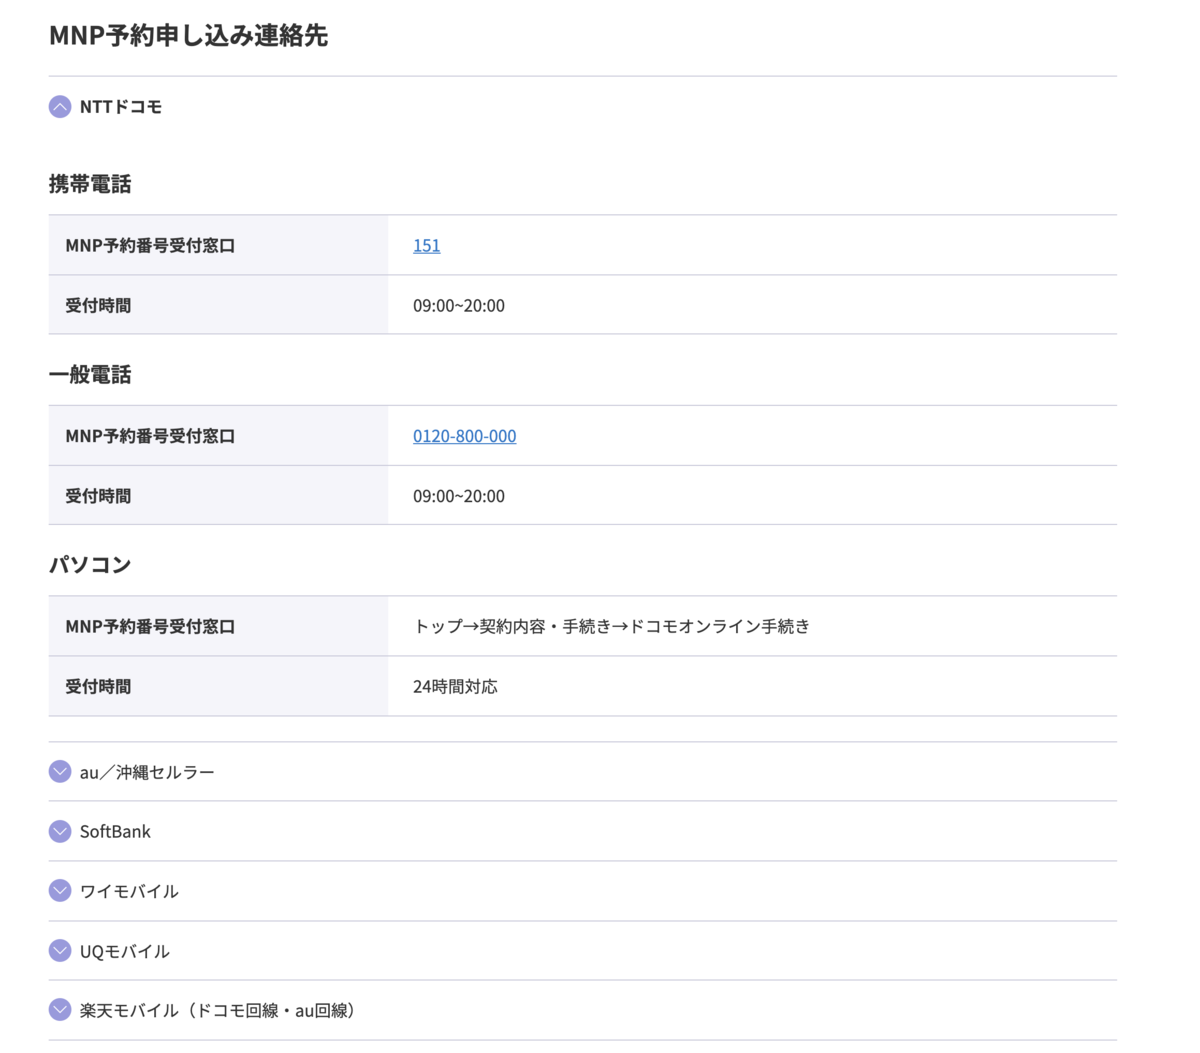
Task: Click the purple circle icon on the SoftBank row
Action: [59, 831]
